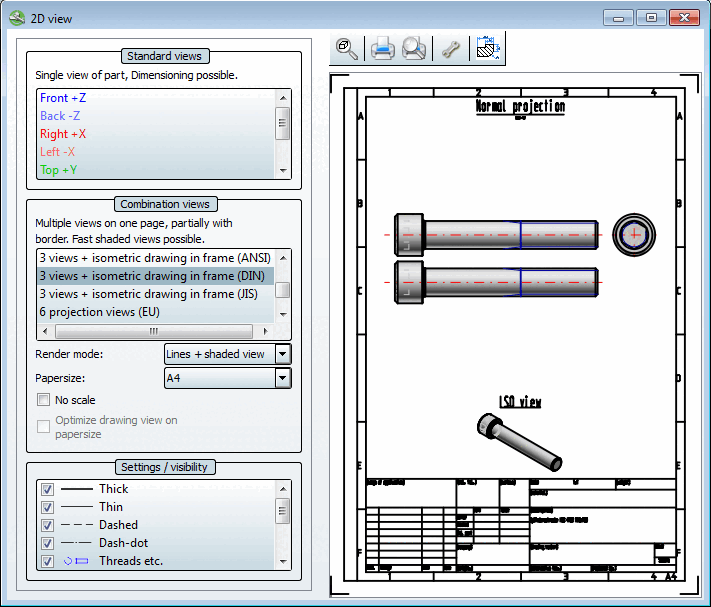This screenshot has width=711, height=607.
Task: Choose Right +X standard view
Action: pos(62,134)
